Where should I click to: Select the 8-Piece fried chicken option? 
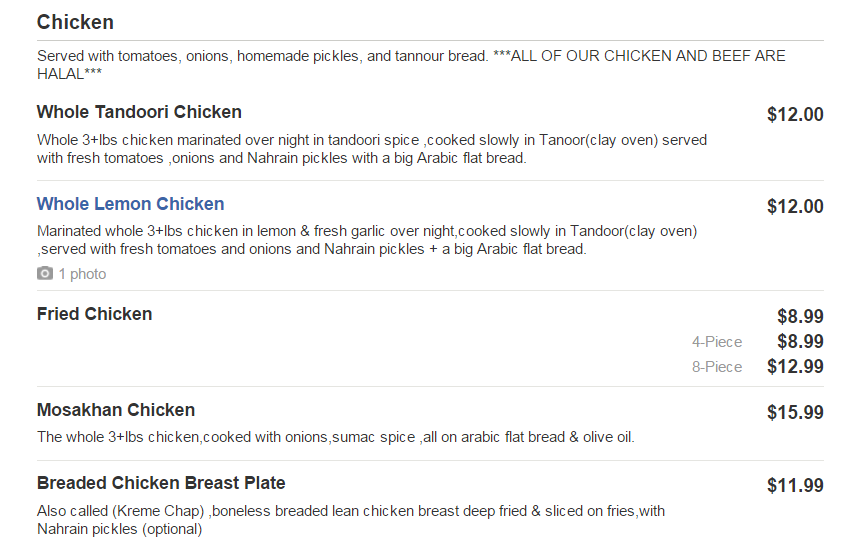point(717,367)
